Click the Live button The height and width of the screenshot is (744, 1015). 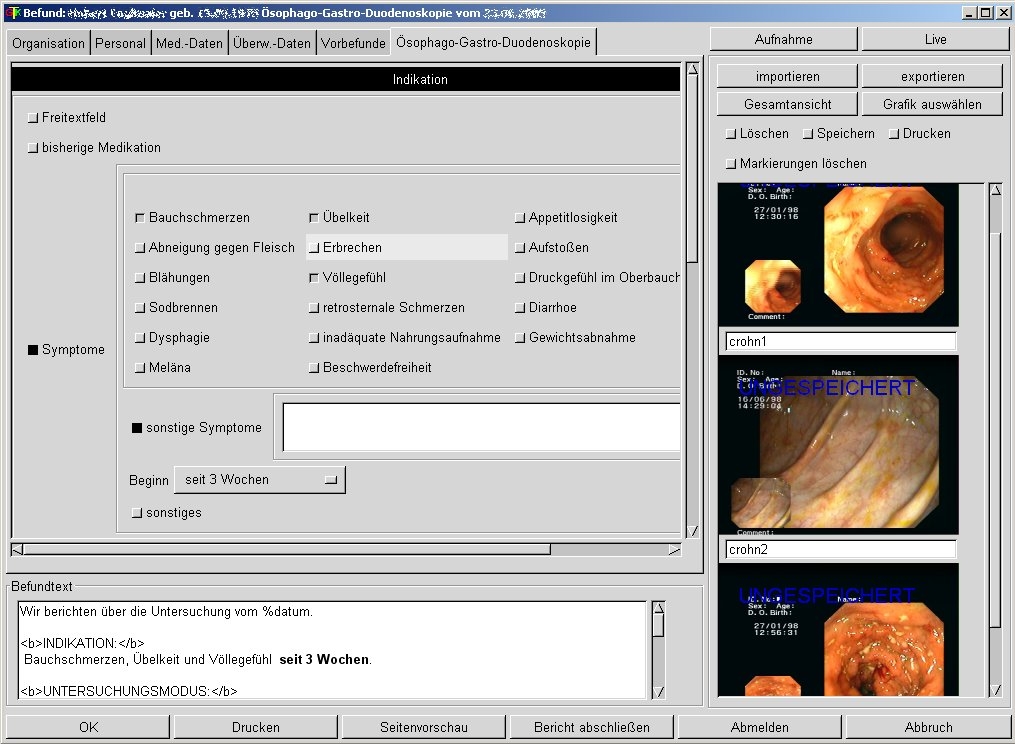(x=935, y=39)
